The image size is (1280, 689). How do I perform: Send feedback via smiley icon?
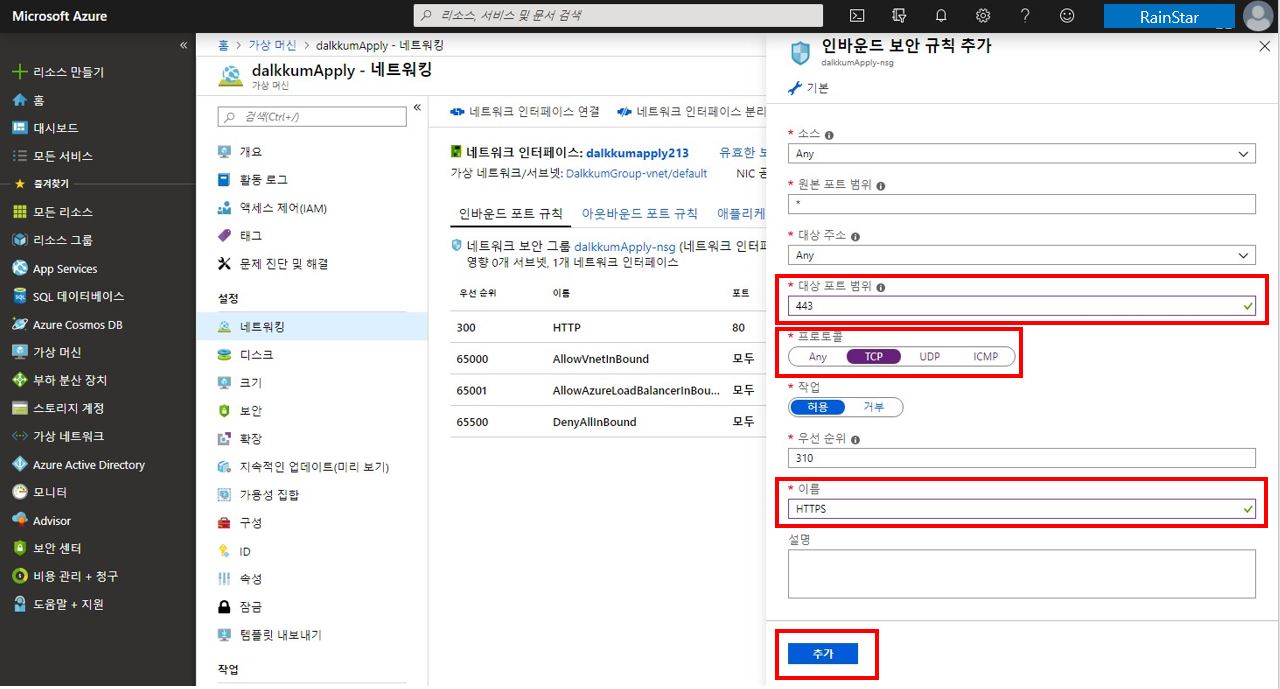click(x=1067, y=16)
